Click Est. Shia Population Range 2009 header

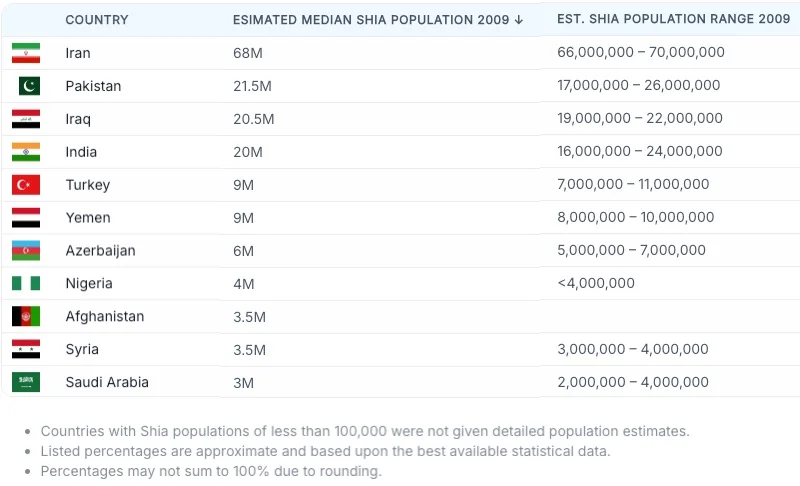673,19
